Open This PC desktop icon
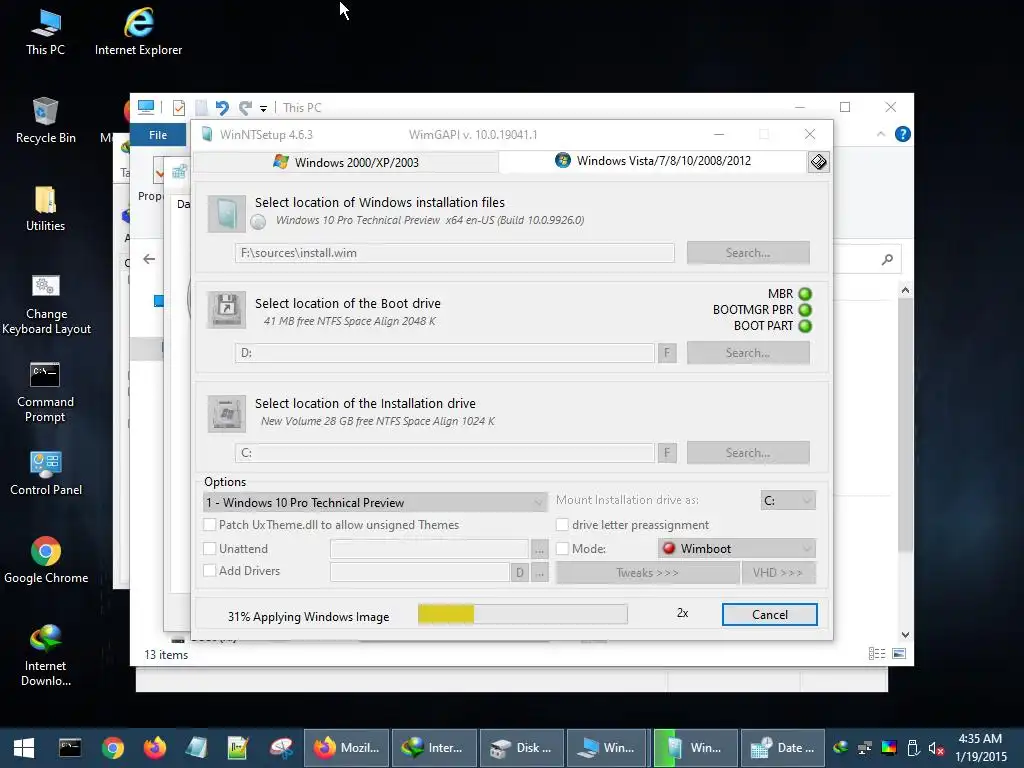Image resolution: width=1024 pixels, height=768 pixels. (x=45, y=33)
